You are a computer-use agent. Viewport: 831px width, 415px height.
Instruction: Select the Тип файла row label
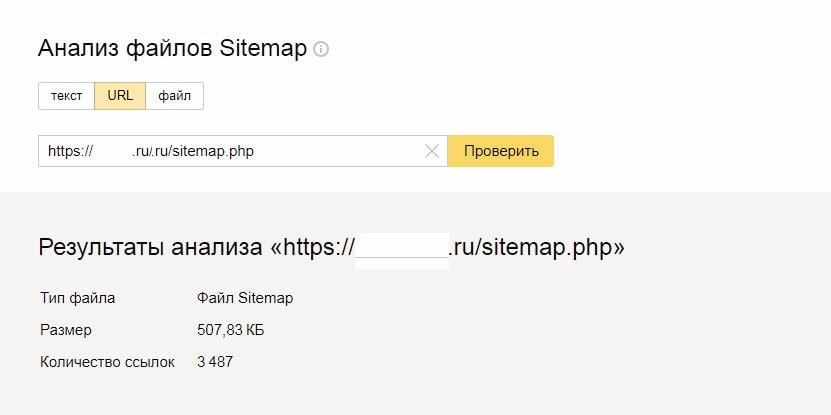[x=77, y=298]
